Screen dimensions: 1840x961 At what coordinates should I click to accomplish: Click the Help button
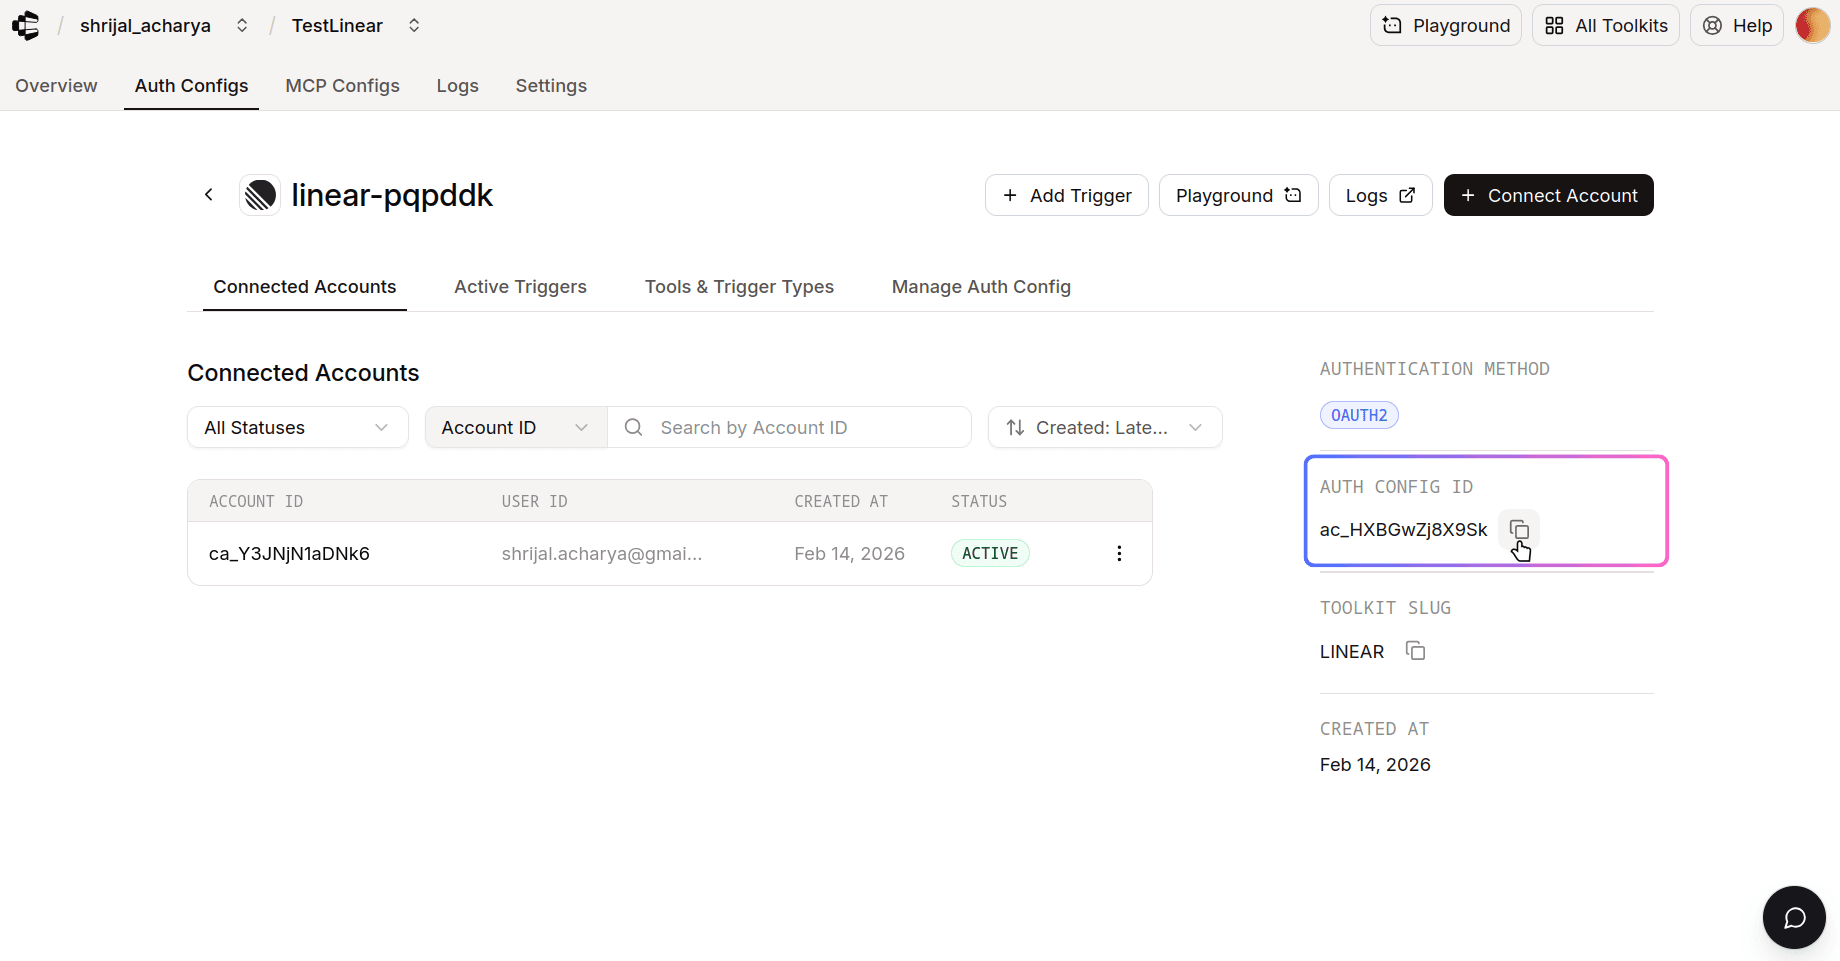pyautogui.click(x=1736, y=25)
